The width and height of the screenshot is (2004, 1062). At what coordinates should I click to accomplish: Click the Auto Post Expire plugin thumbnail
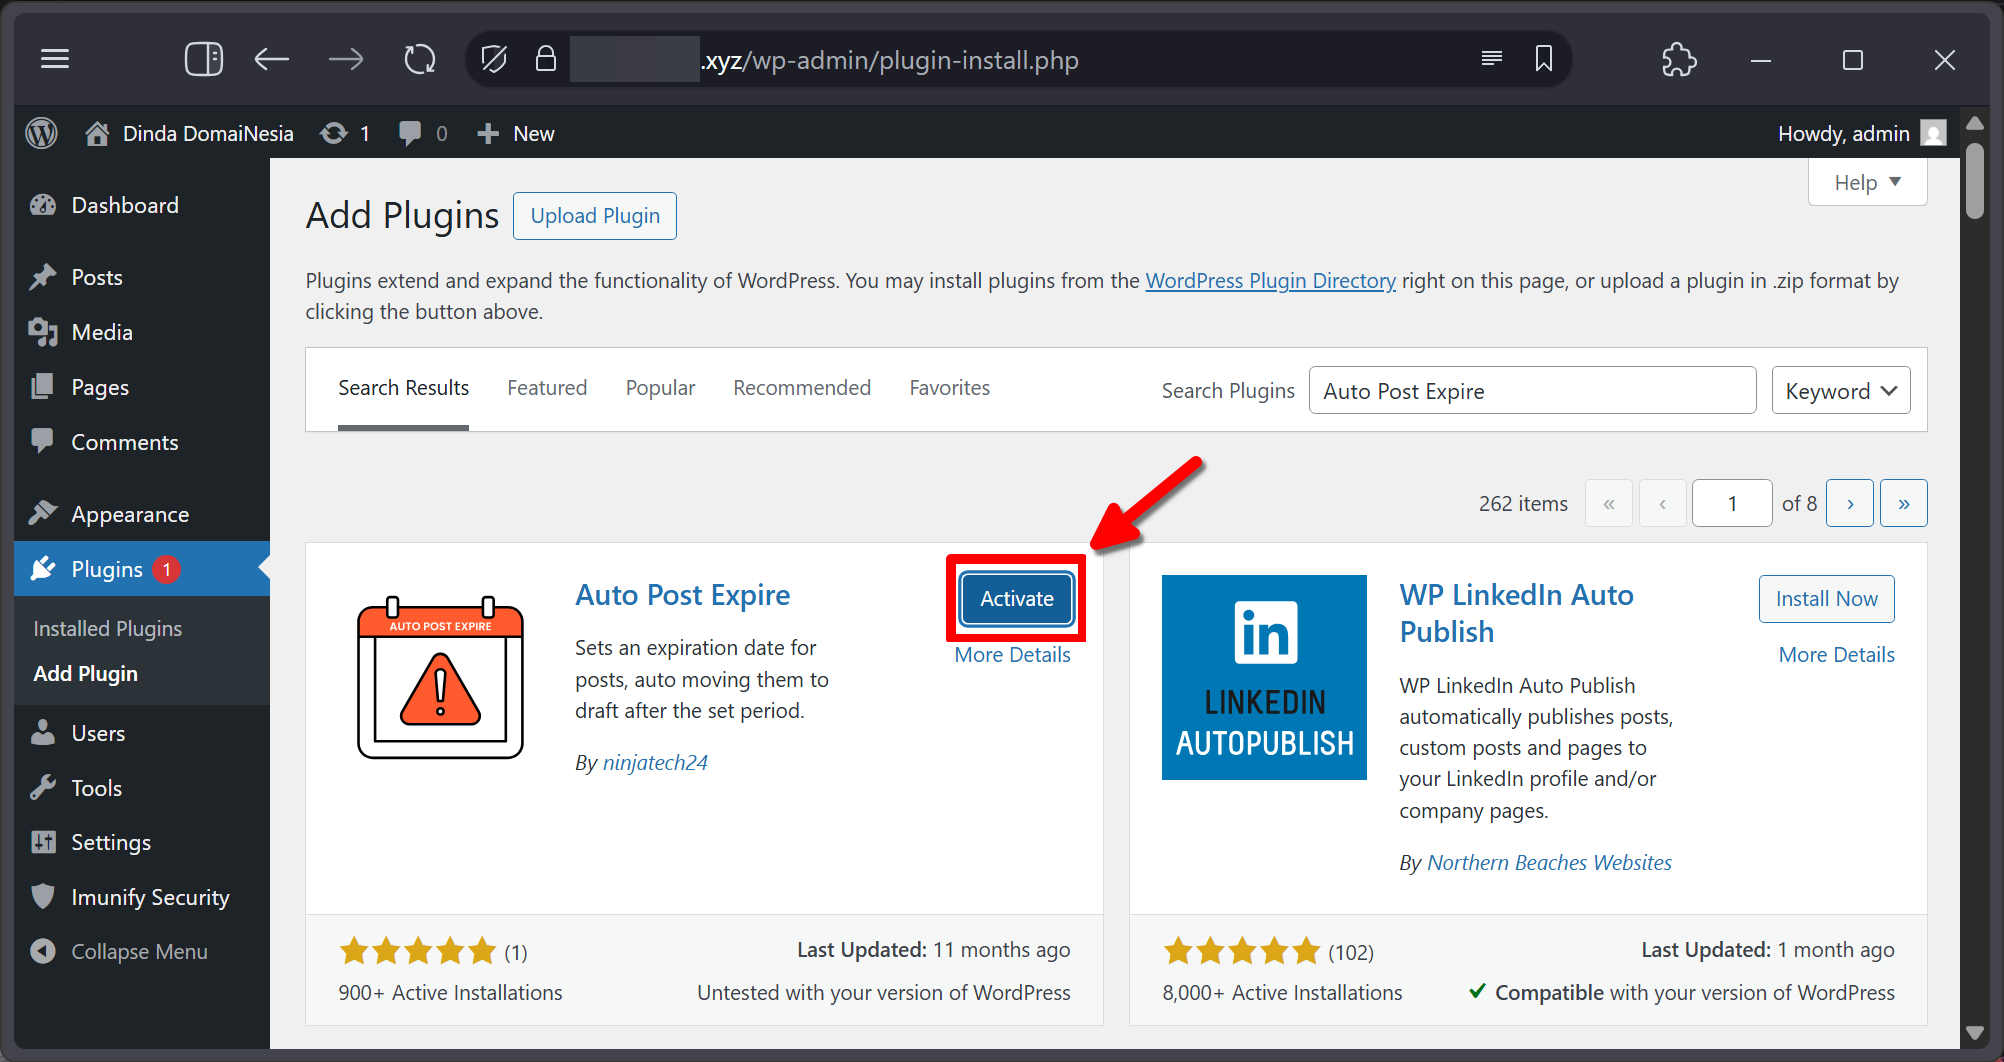click(x=441, y=677)
